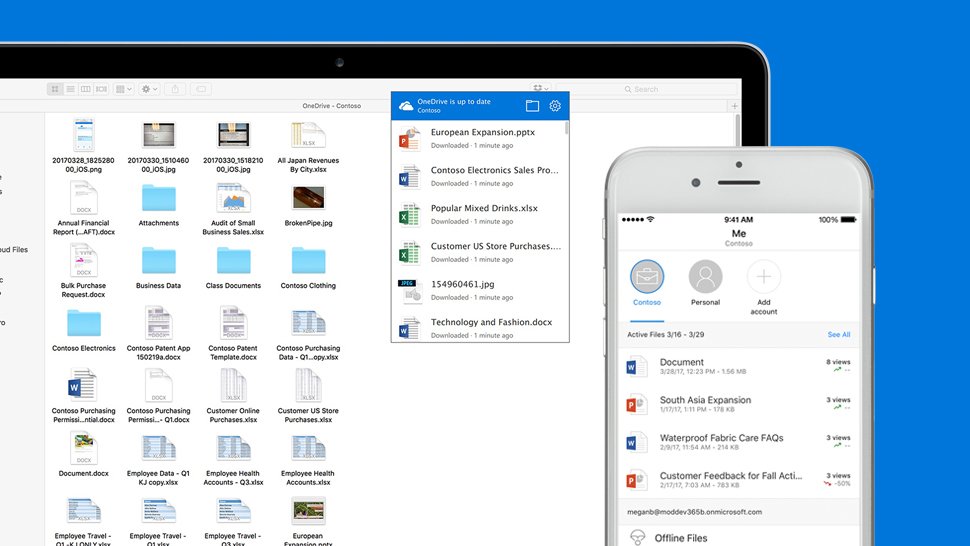Open OneDrive popup settings gear
Screen dimensions: 970x546
[x=555, y=106]
